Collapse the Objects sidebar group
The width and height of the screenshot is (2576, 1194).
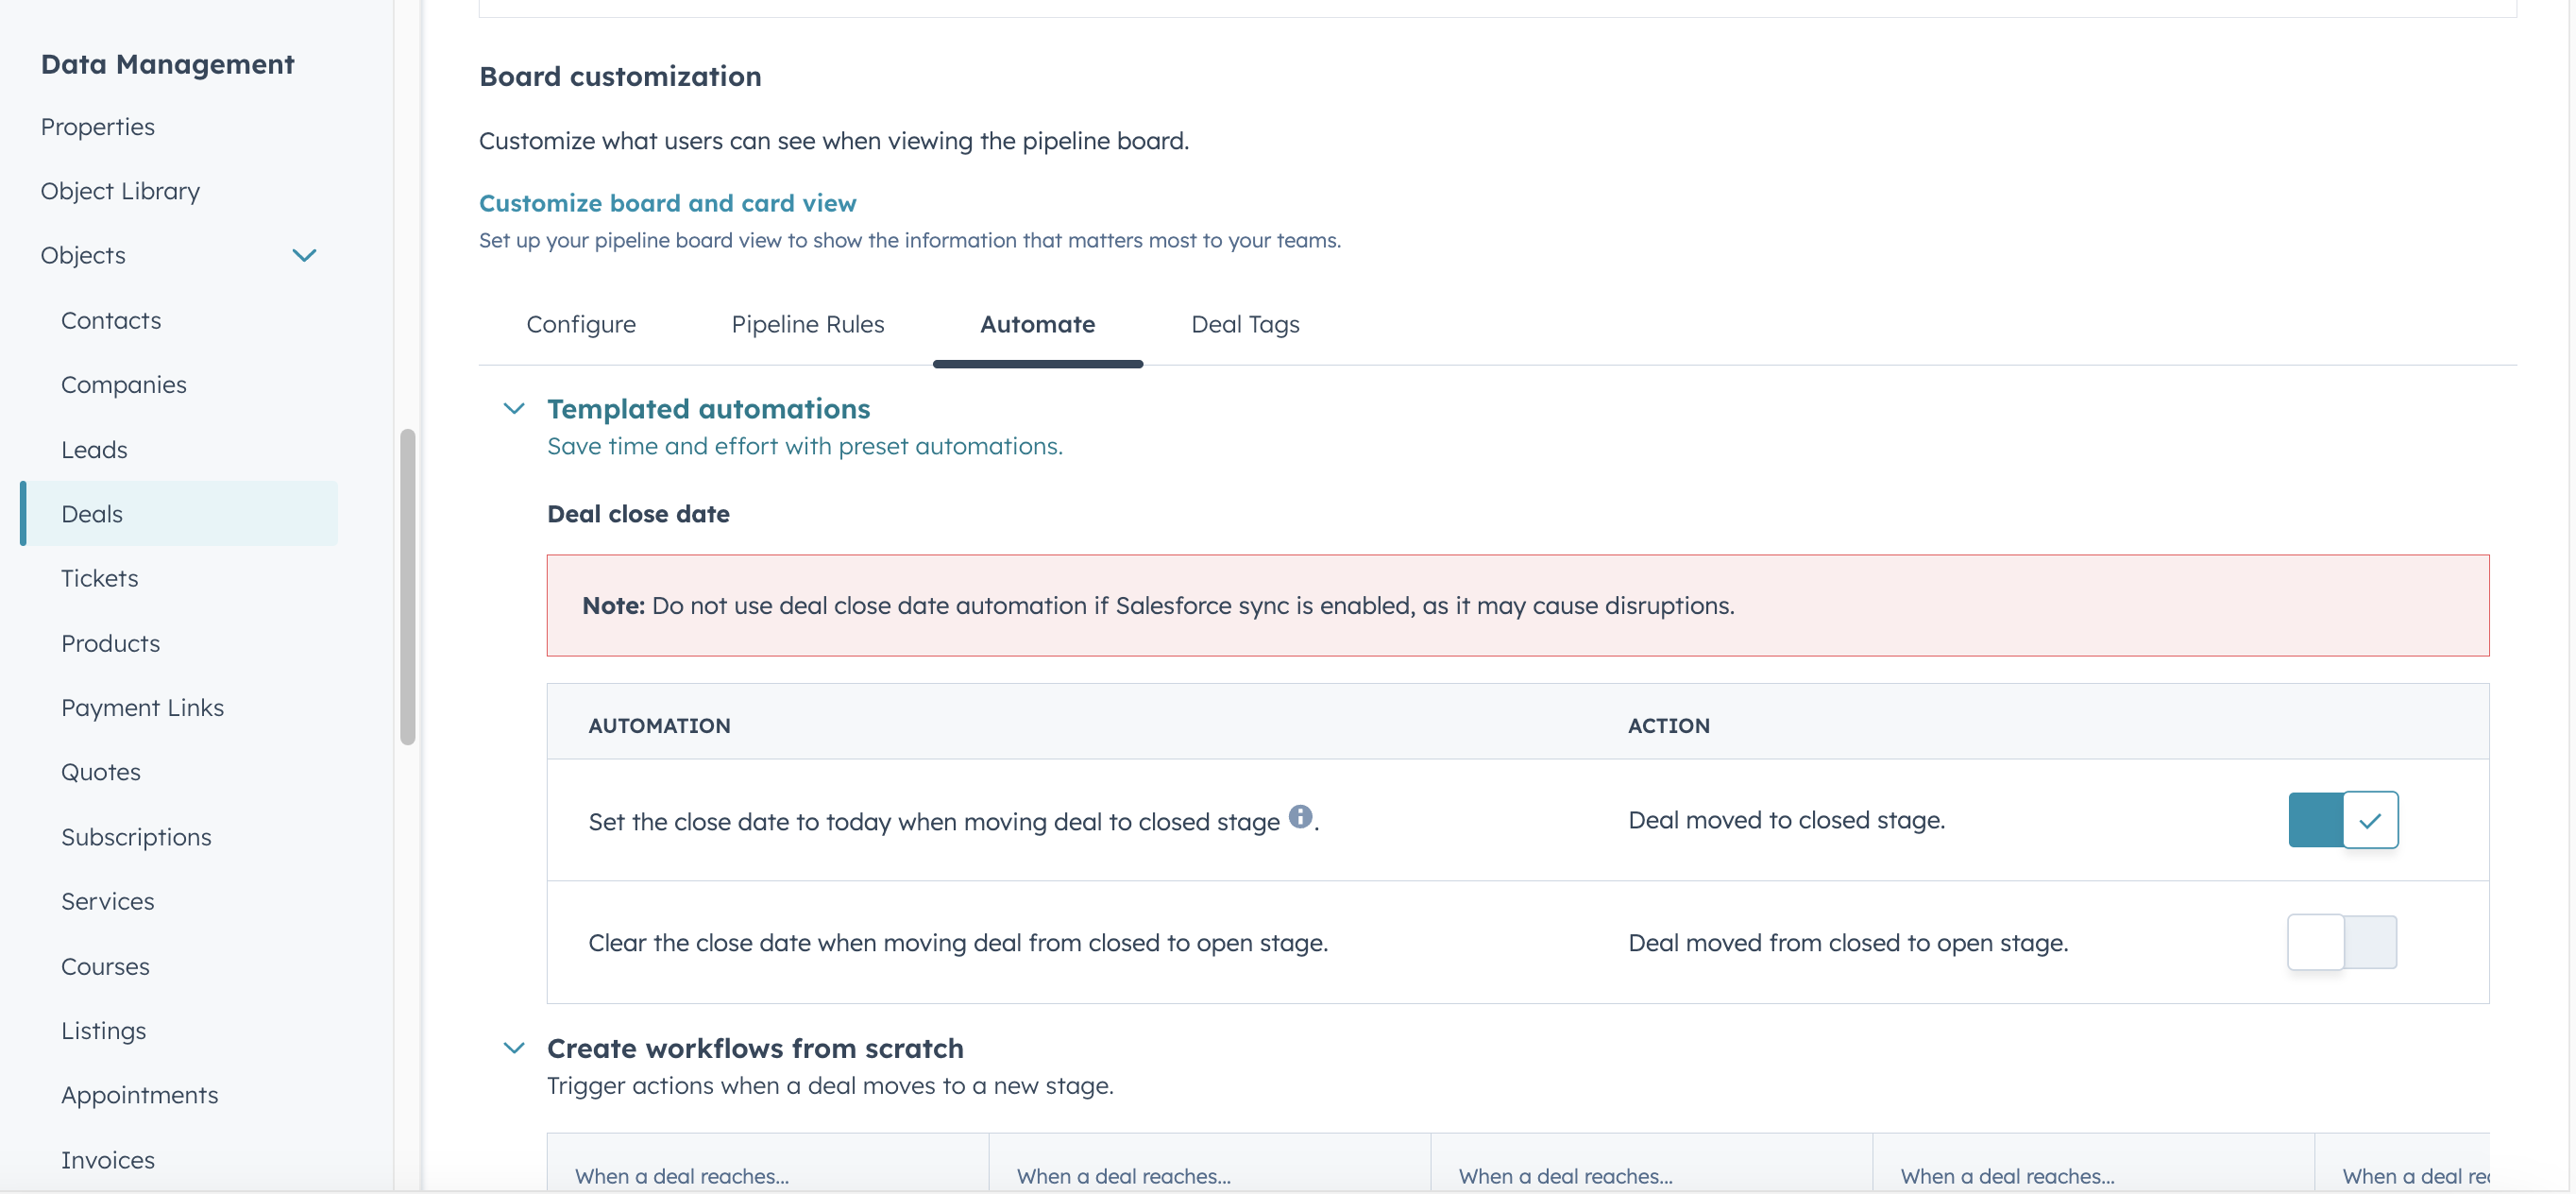click(x=304, y=255)
